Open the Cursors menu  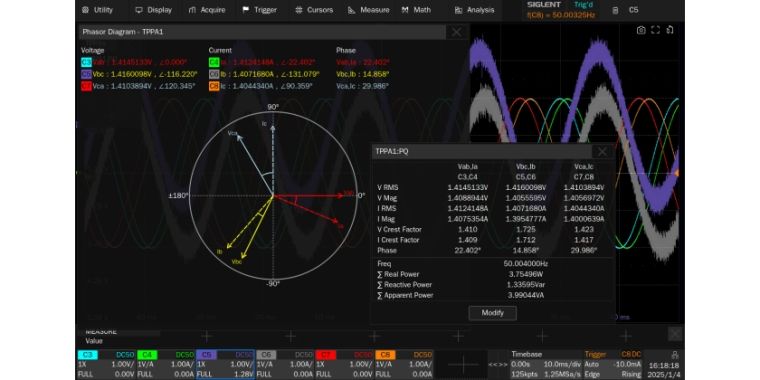(x=314, y=10)
